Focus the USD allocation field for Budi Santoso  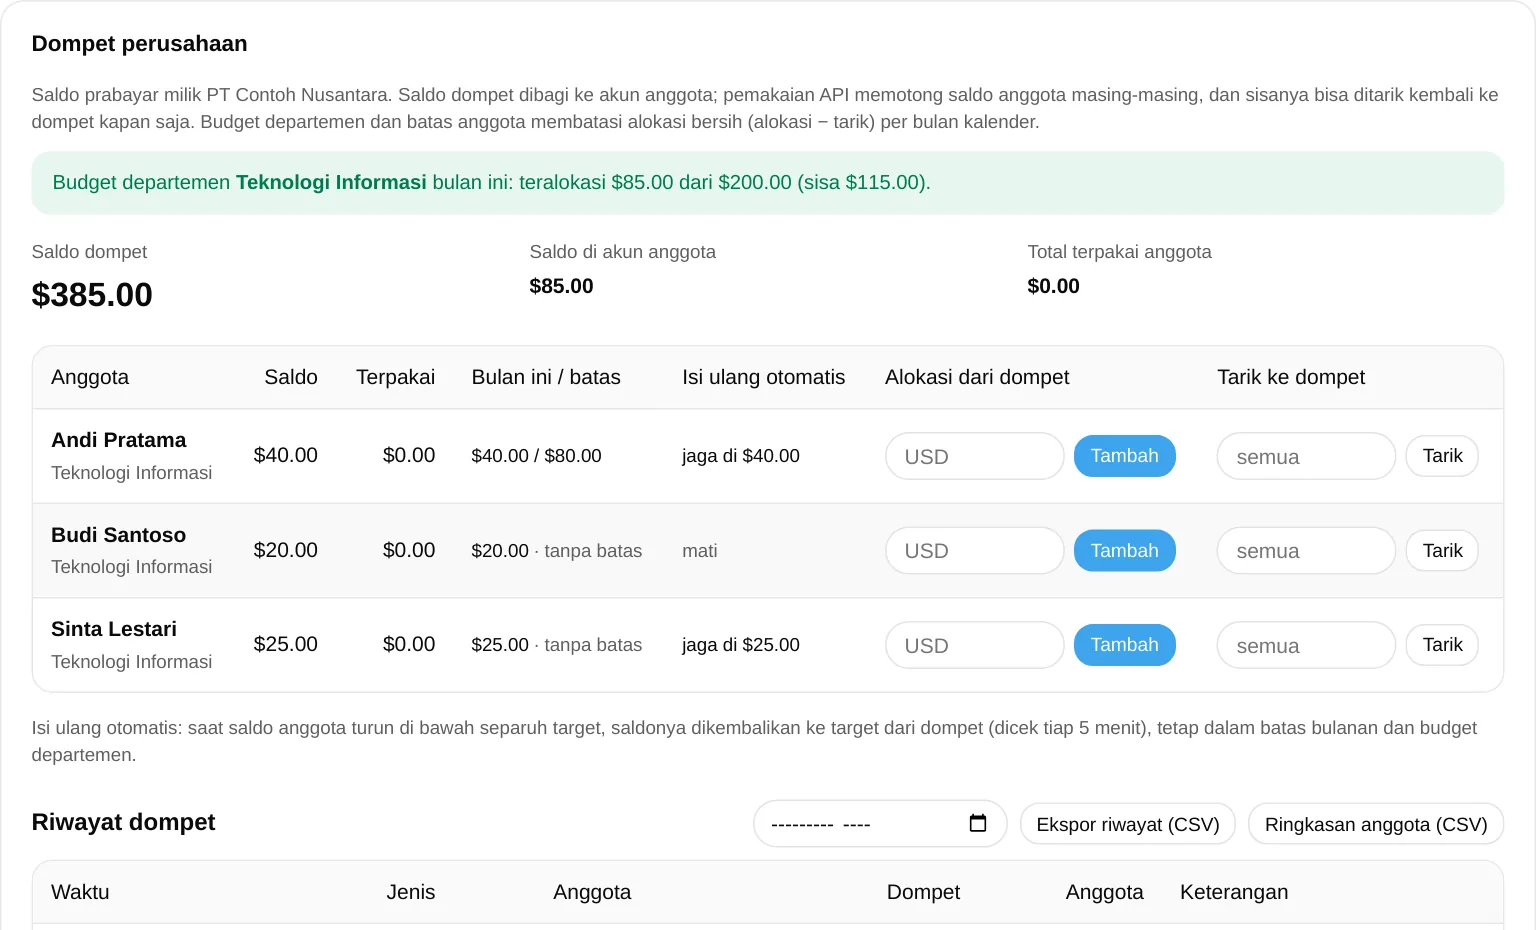coord(975,551)
